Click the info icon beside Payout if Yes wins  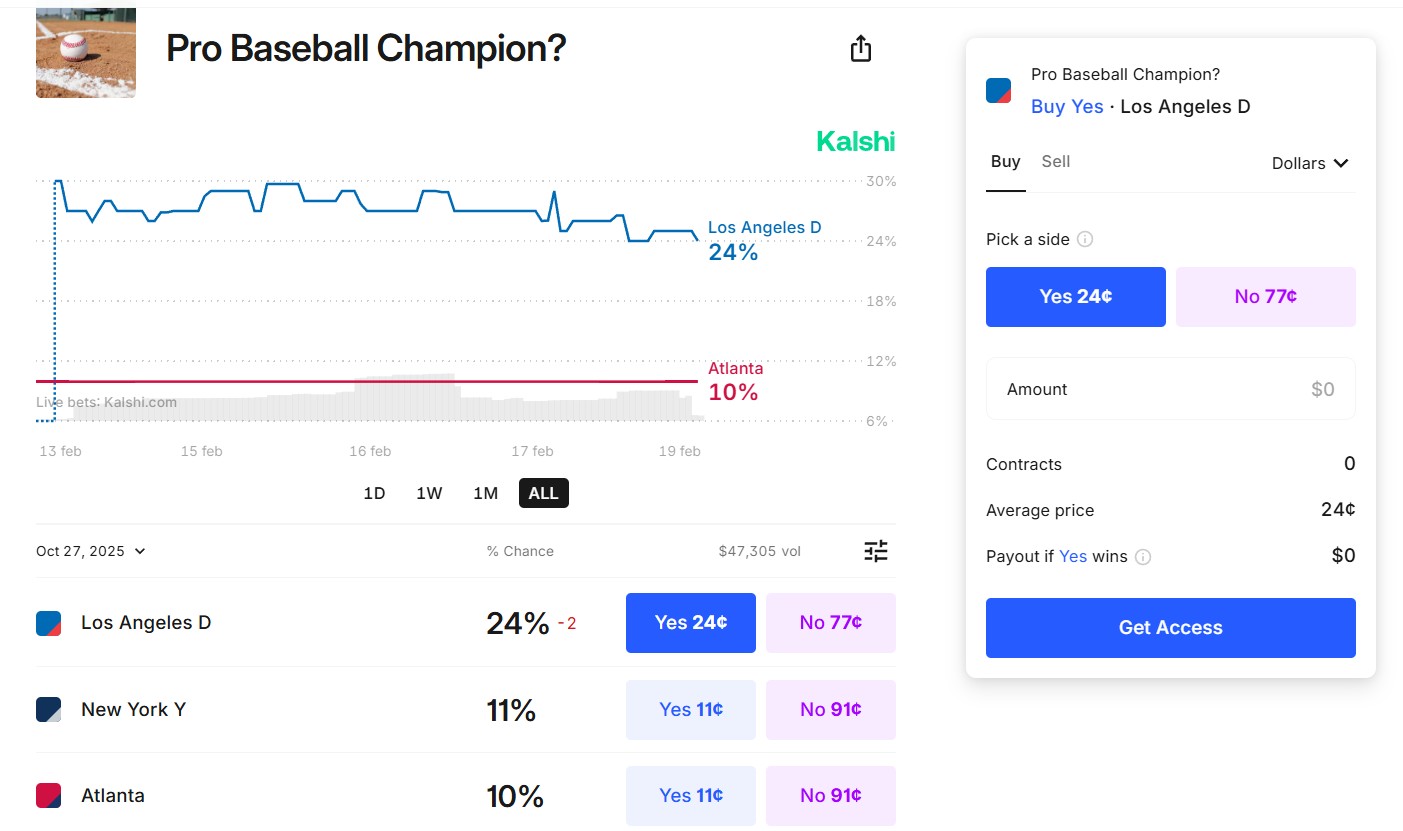pyautogui.click(x=1143, y=557)
